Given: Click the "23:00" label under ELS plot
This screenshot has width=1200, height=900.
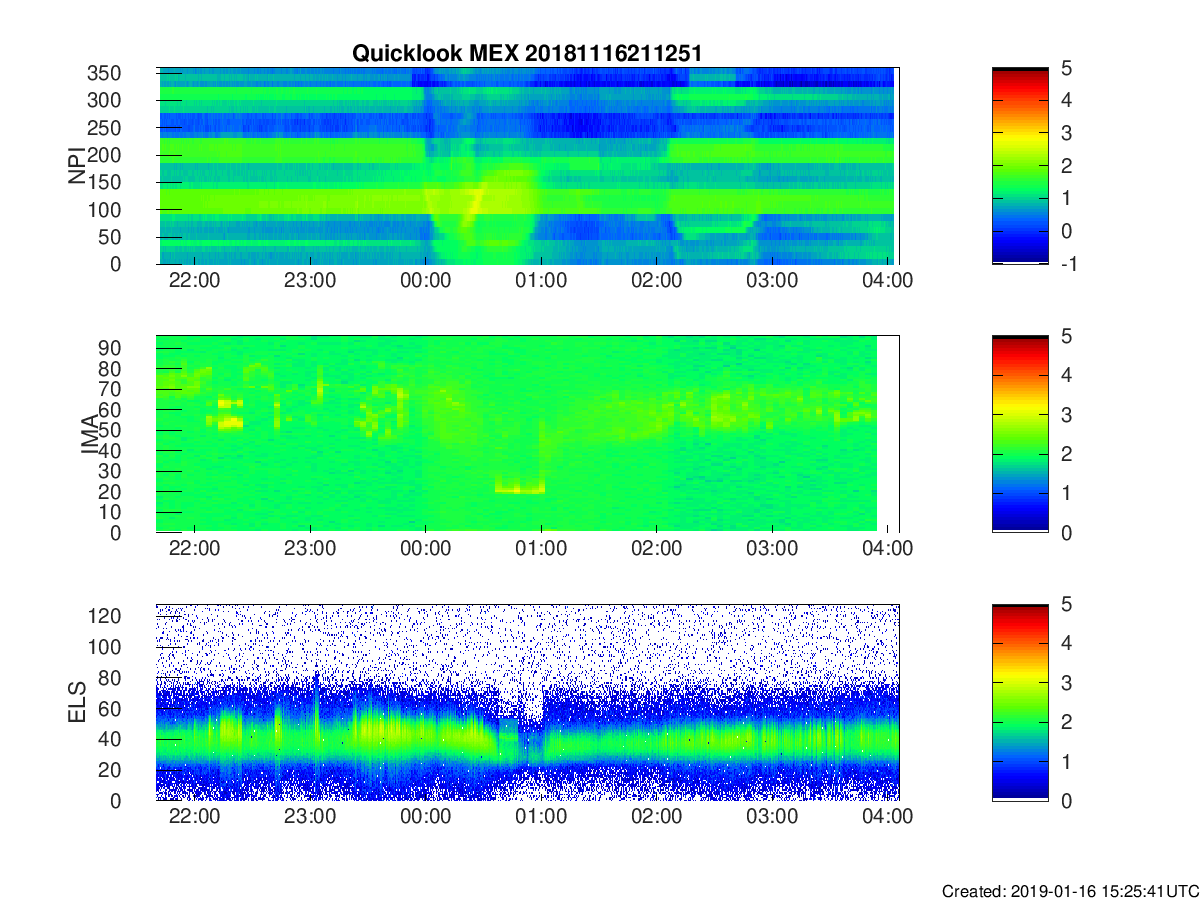Looking at the screenshot, I should tap(310, 816).
